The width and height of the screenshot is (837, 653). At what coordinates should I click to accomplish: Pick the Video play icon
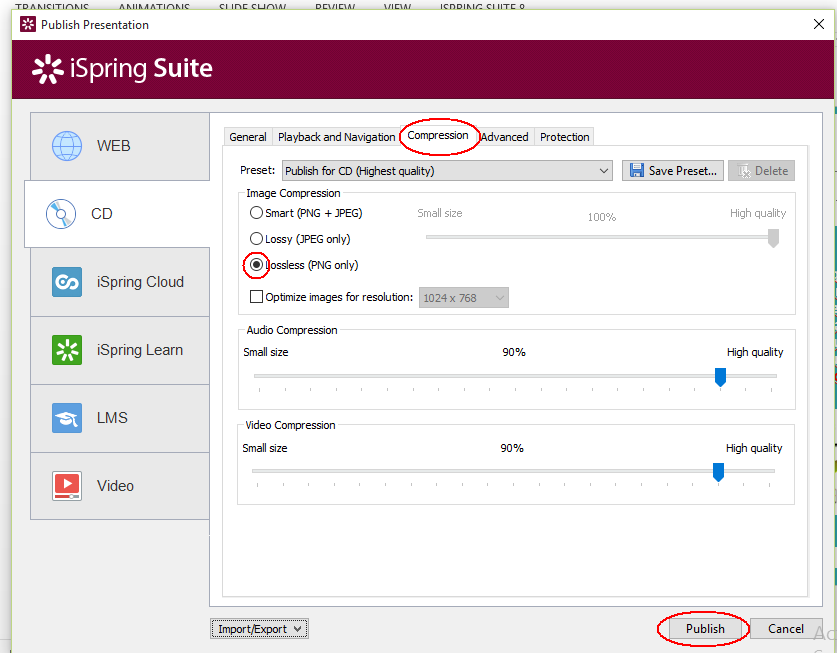67,486
